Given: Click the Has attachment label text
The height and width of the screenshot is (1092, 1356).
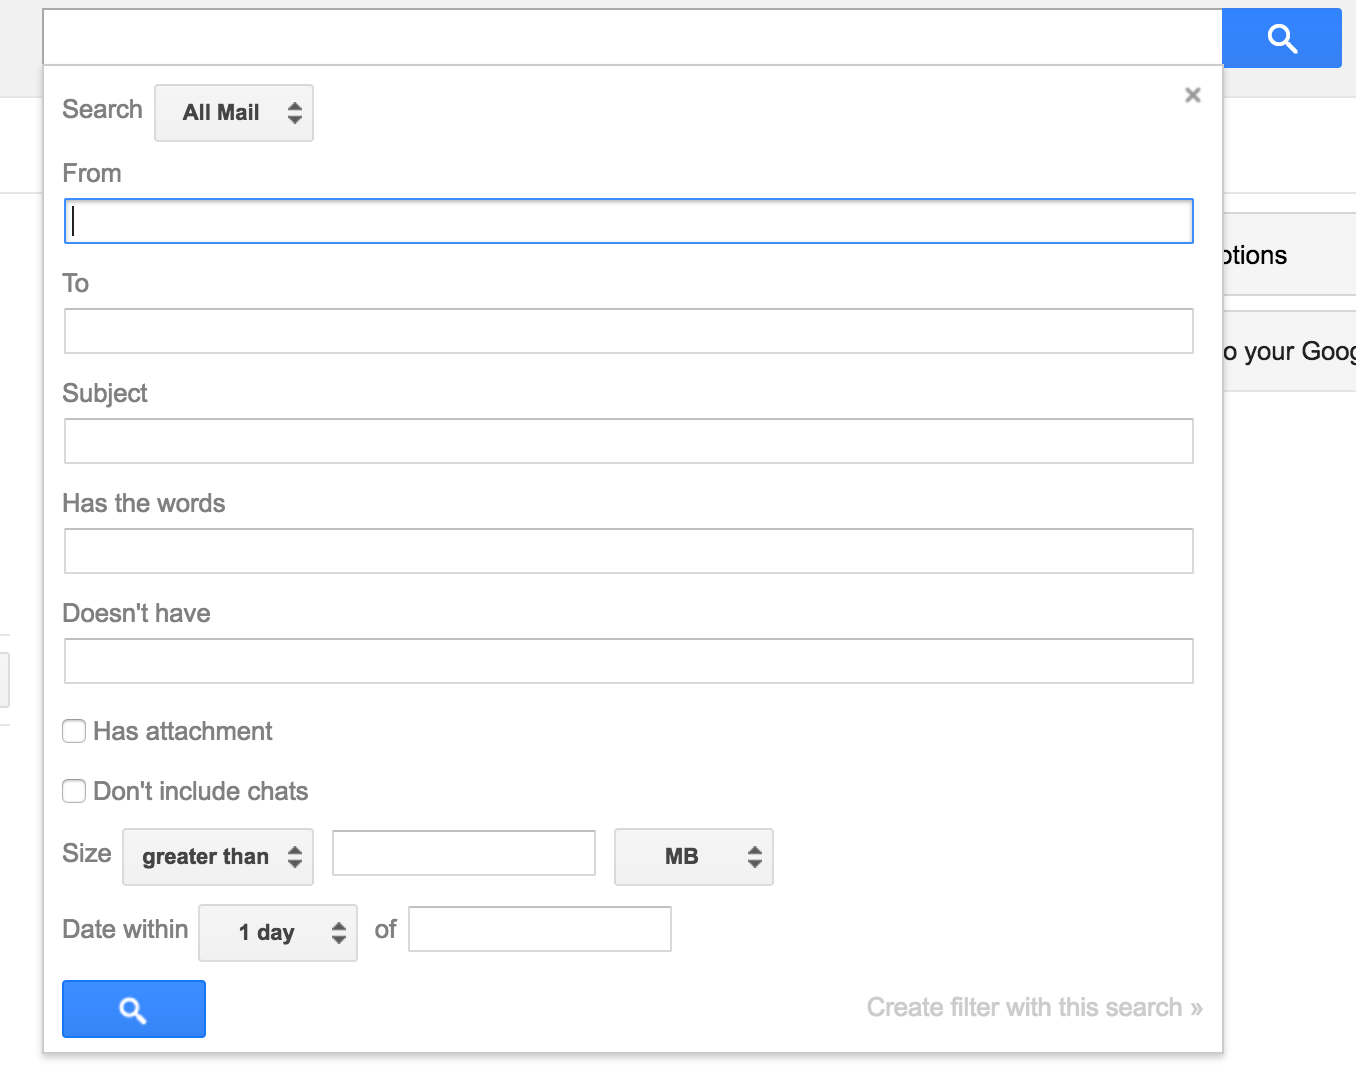Looking at the screenshot, I should click(183, 731).
